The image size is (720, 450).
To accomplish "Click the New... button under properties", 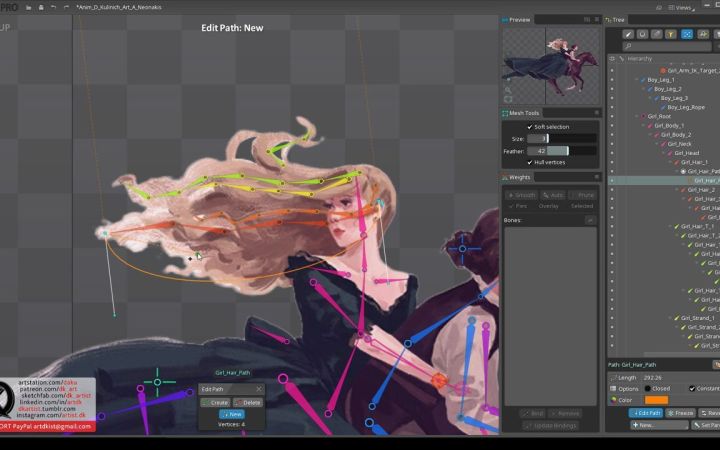I will coord(659,425).
